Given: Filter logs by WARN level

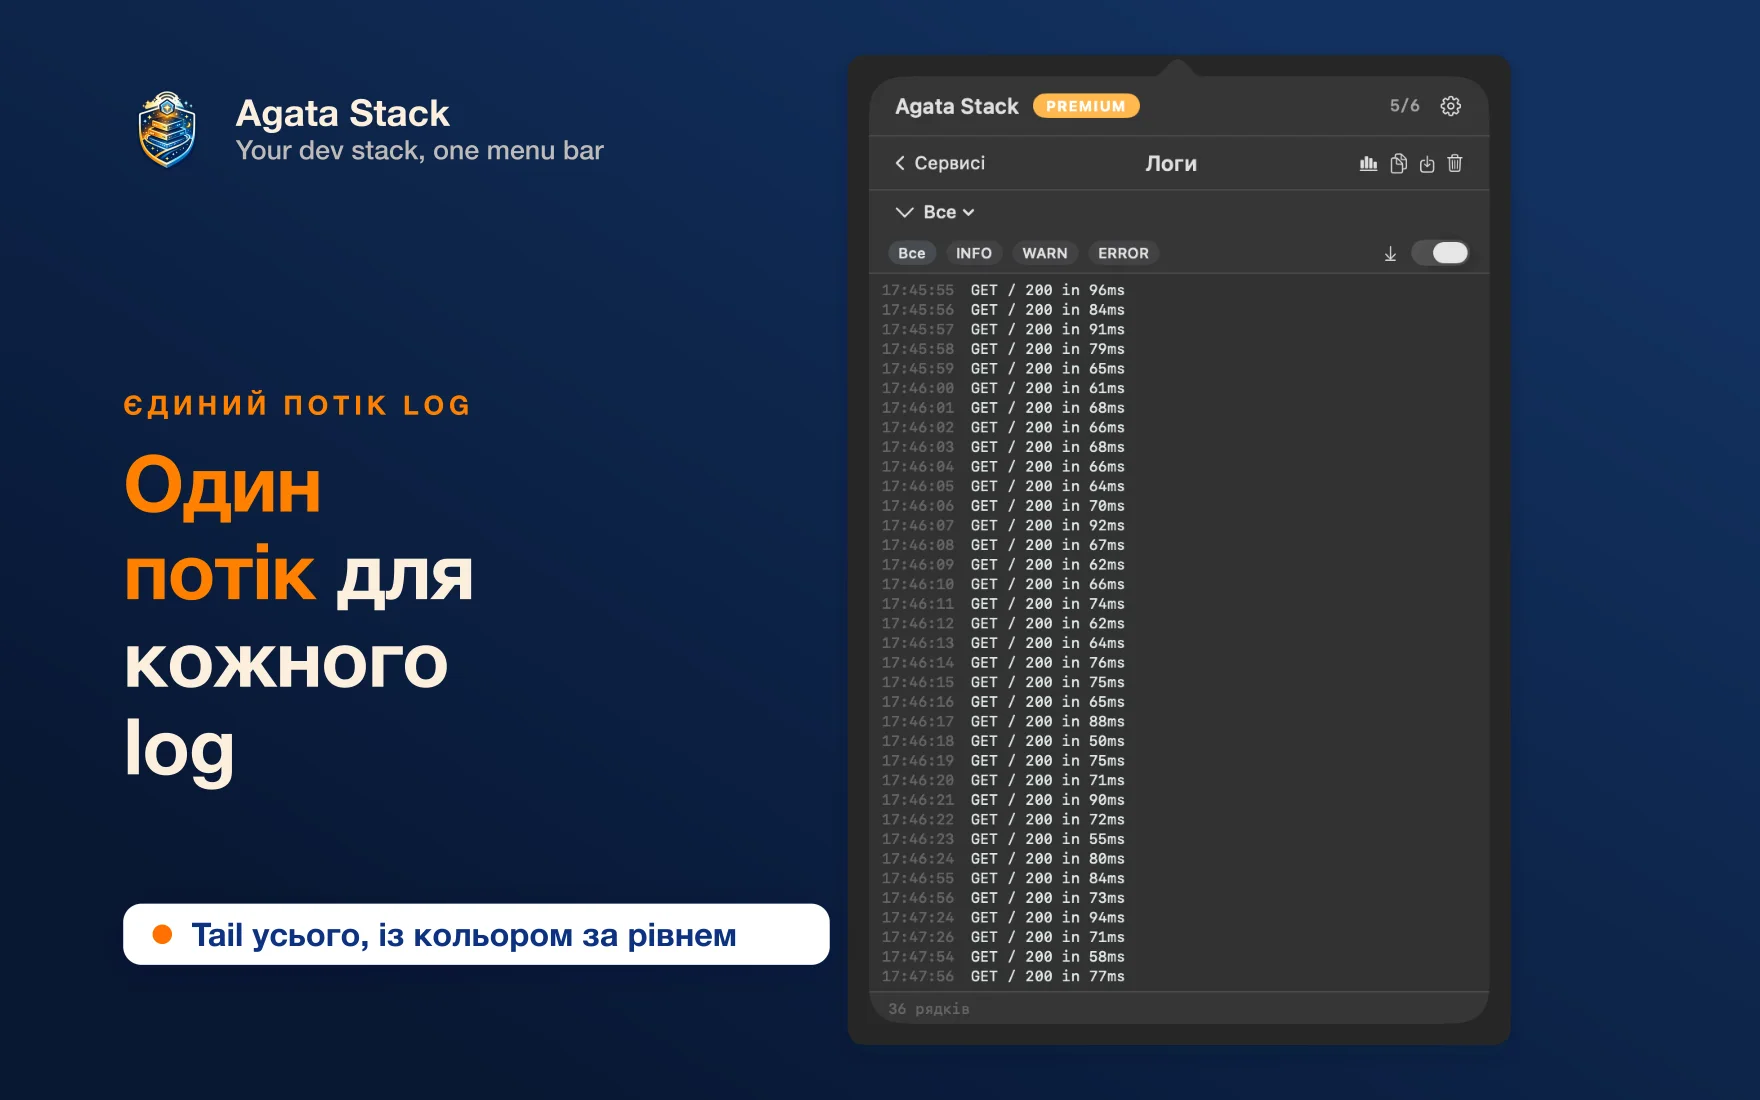Looking at the screenshot, I should 1045,253.
